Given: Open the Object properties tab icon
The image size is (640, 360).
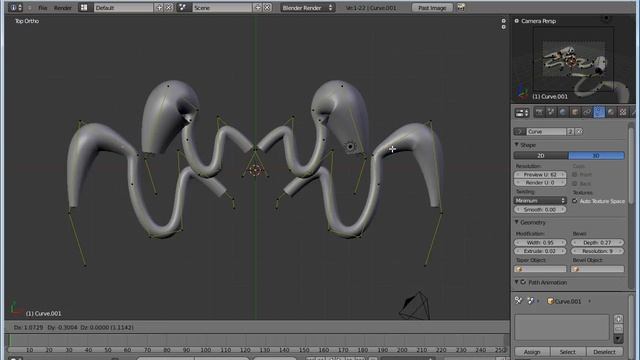Looking at the screenshot, I should click(575, 112).
